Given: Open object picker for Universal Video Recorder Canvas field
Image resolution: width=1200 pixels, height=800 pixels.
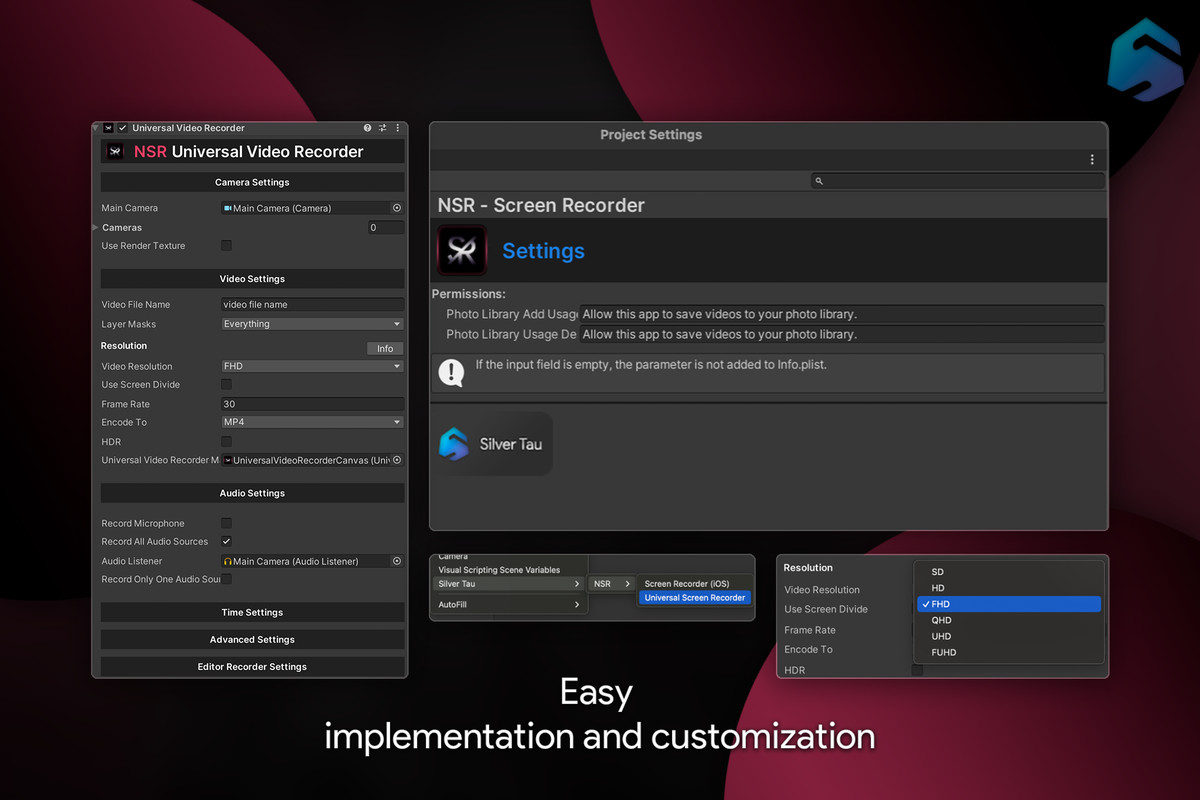Looking at the screenshot, I should (397, 460).
